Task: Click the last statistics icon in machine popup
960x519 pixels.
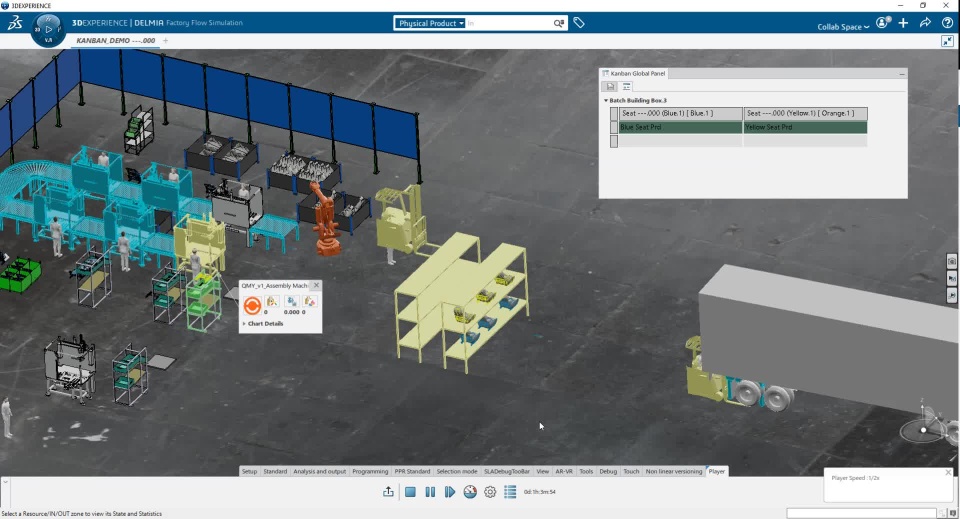Action: pyautogui.click(x=310, y=301)
